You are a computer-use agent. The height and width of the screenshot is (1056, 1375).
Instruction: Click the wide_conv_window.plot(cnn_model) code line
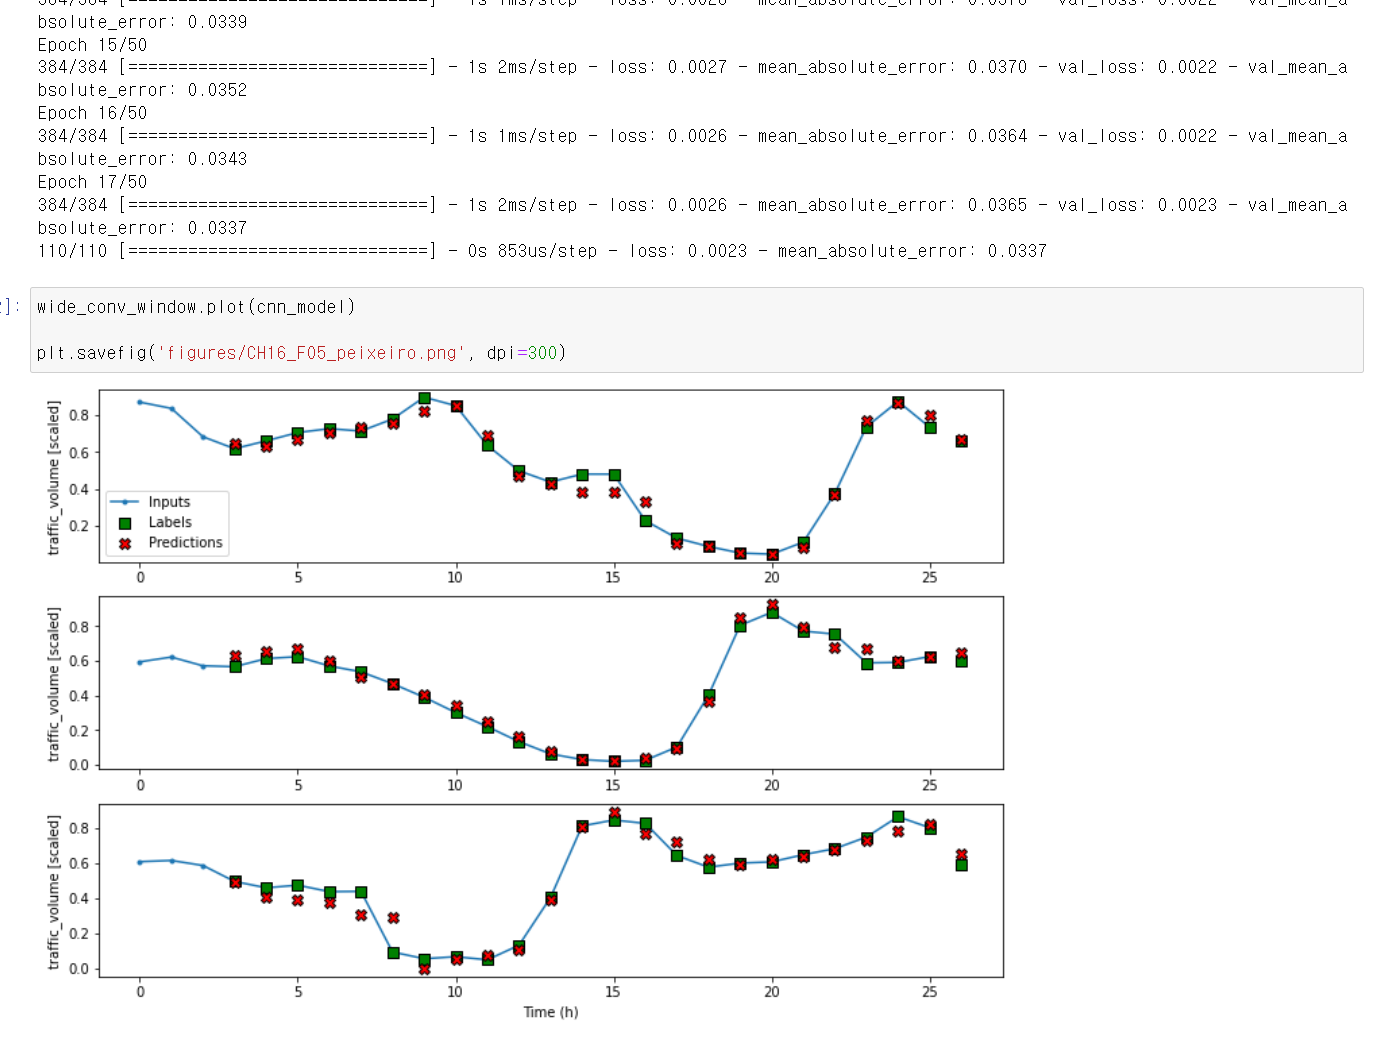[196, 307]
